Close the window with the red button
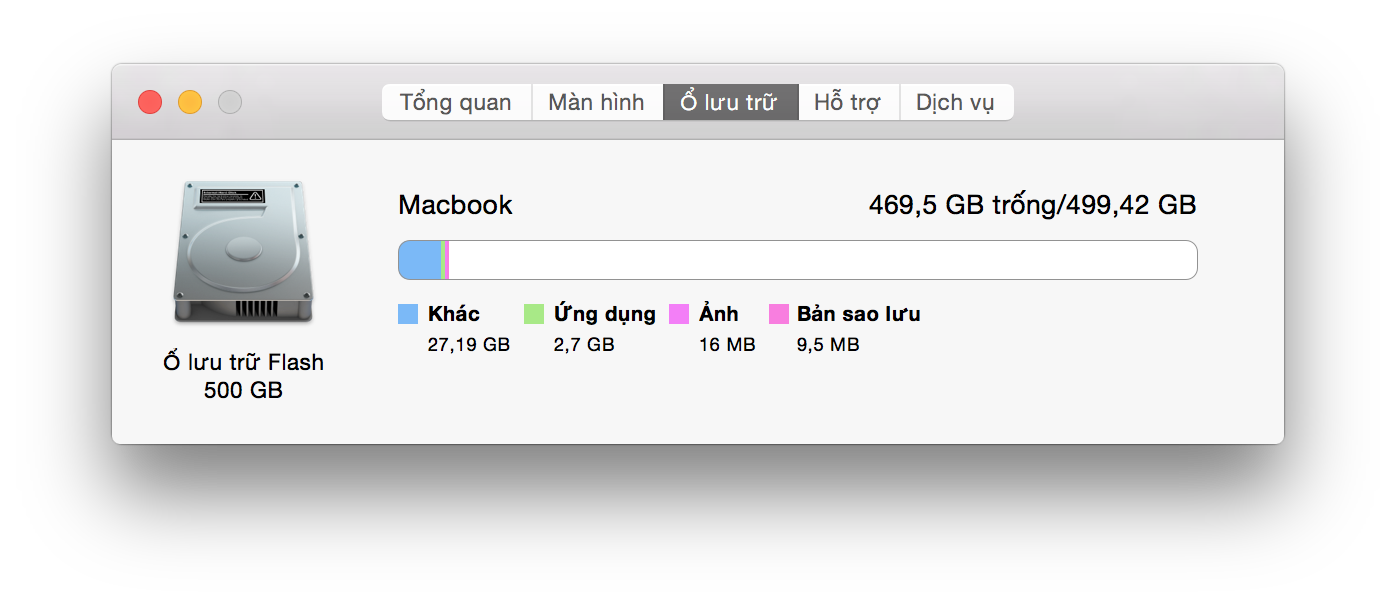The image size is (1396, 604). (150, 102)
